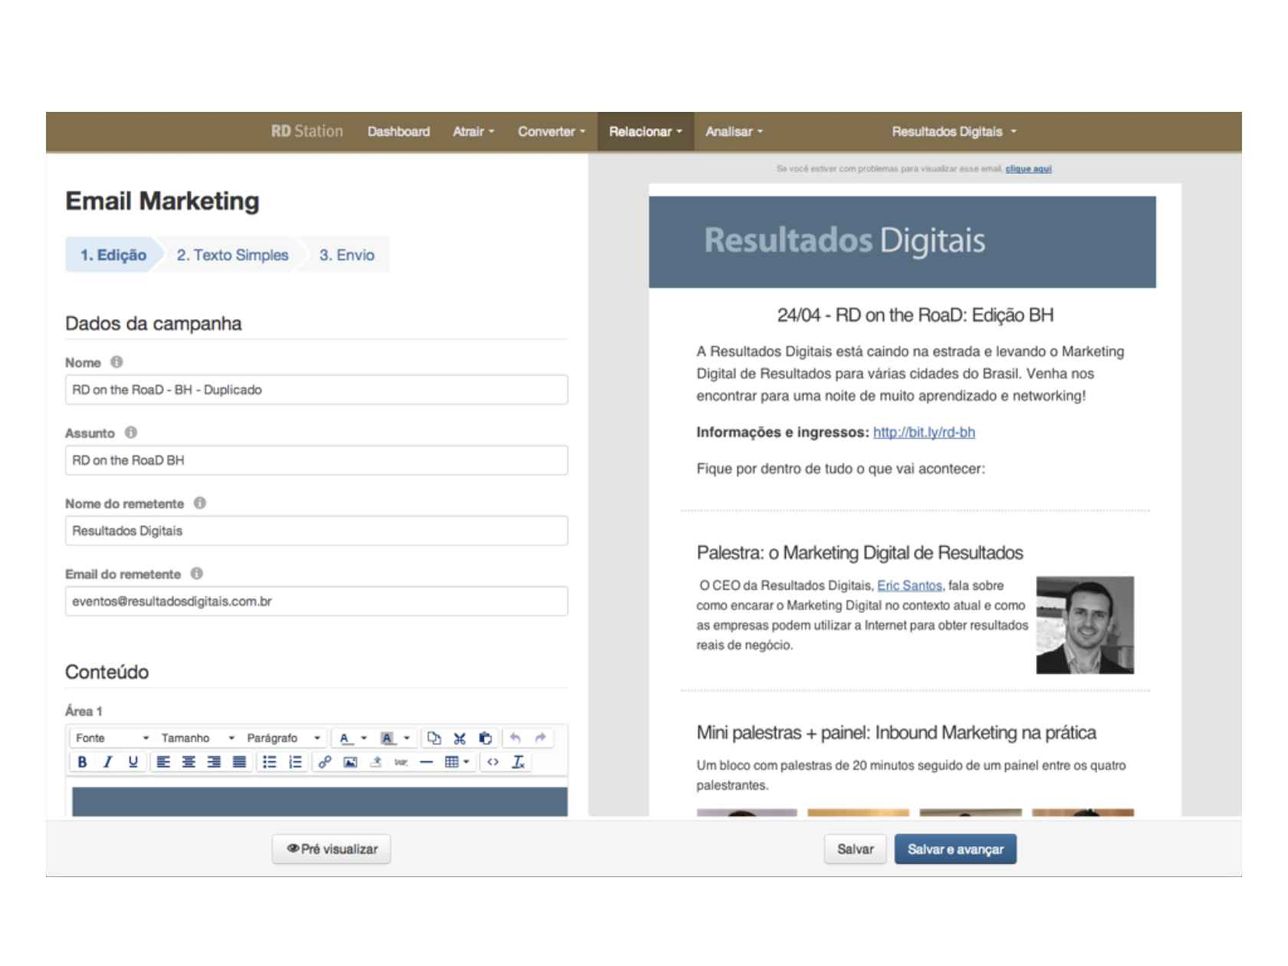1288x966 pixels.
Task: Expand the Converter menu
Action: [x=551, y=131]
